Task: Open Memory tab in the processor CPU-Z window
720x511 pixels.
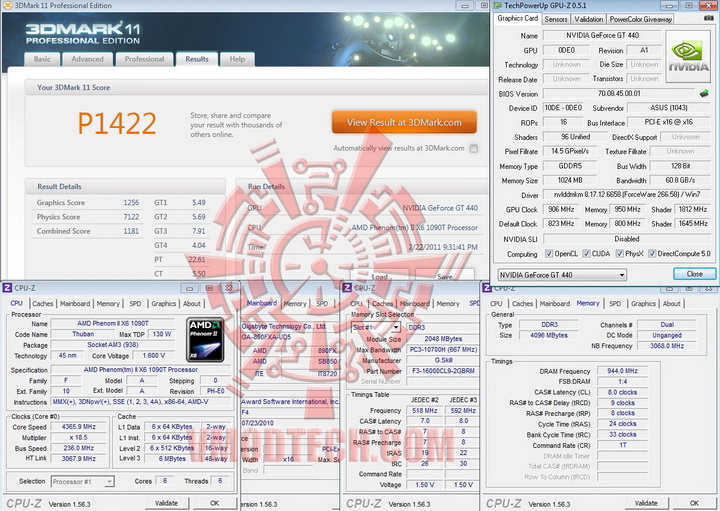Action: point(108,303)
